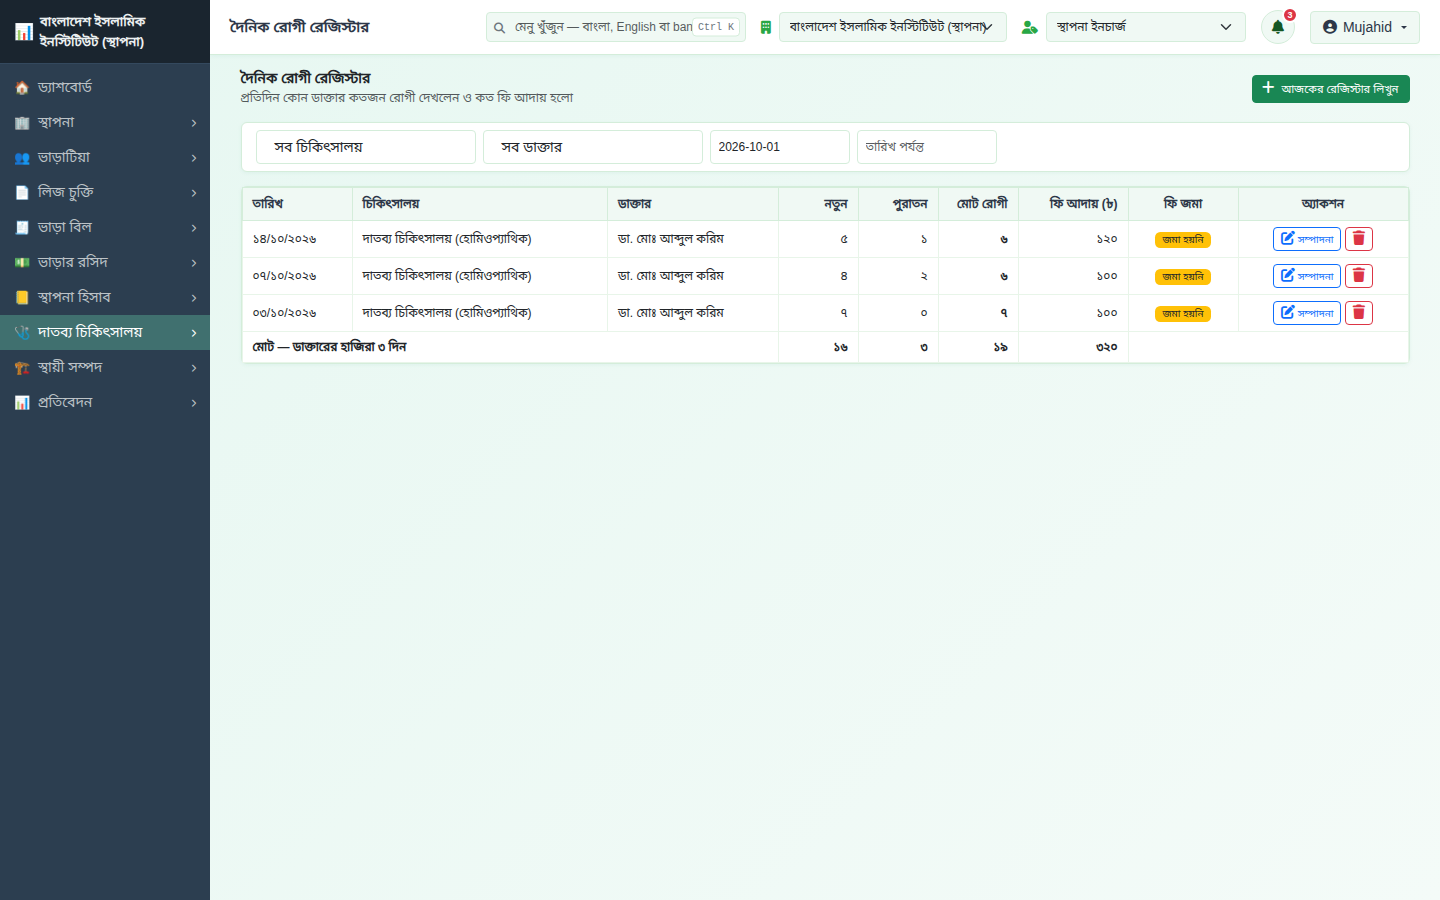Delete the ০৩/১০/২০২৬ register entry

[x=1358, y=313]
